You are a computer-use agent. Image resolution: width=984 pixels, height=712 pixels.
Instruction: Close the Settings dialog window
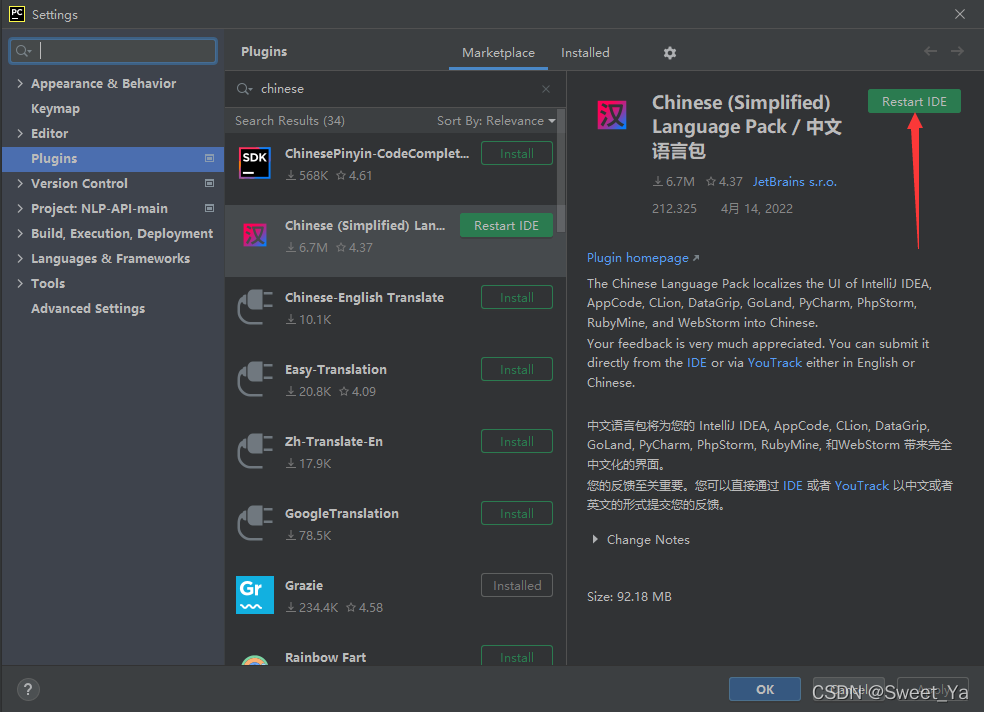[960, 14]
